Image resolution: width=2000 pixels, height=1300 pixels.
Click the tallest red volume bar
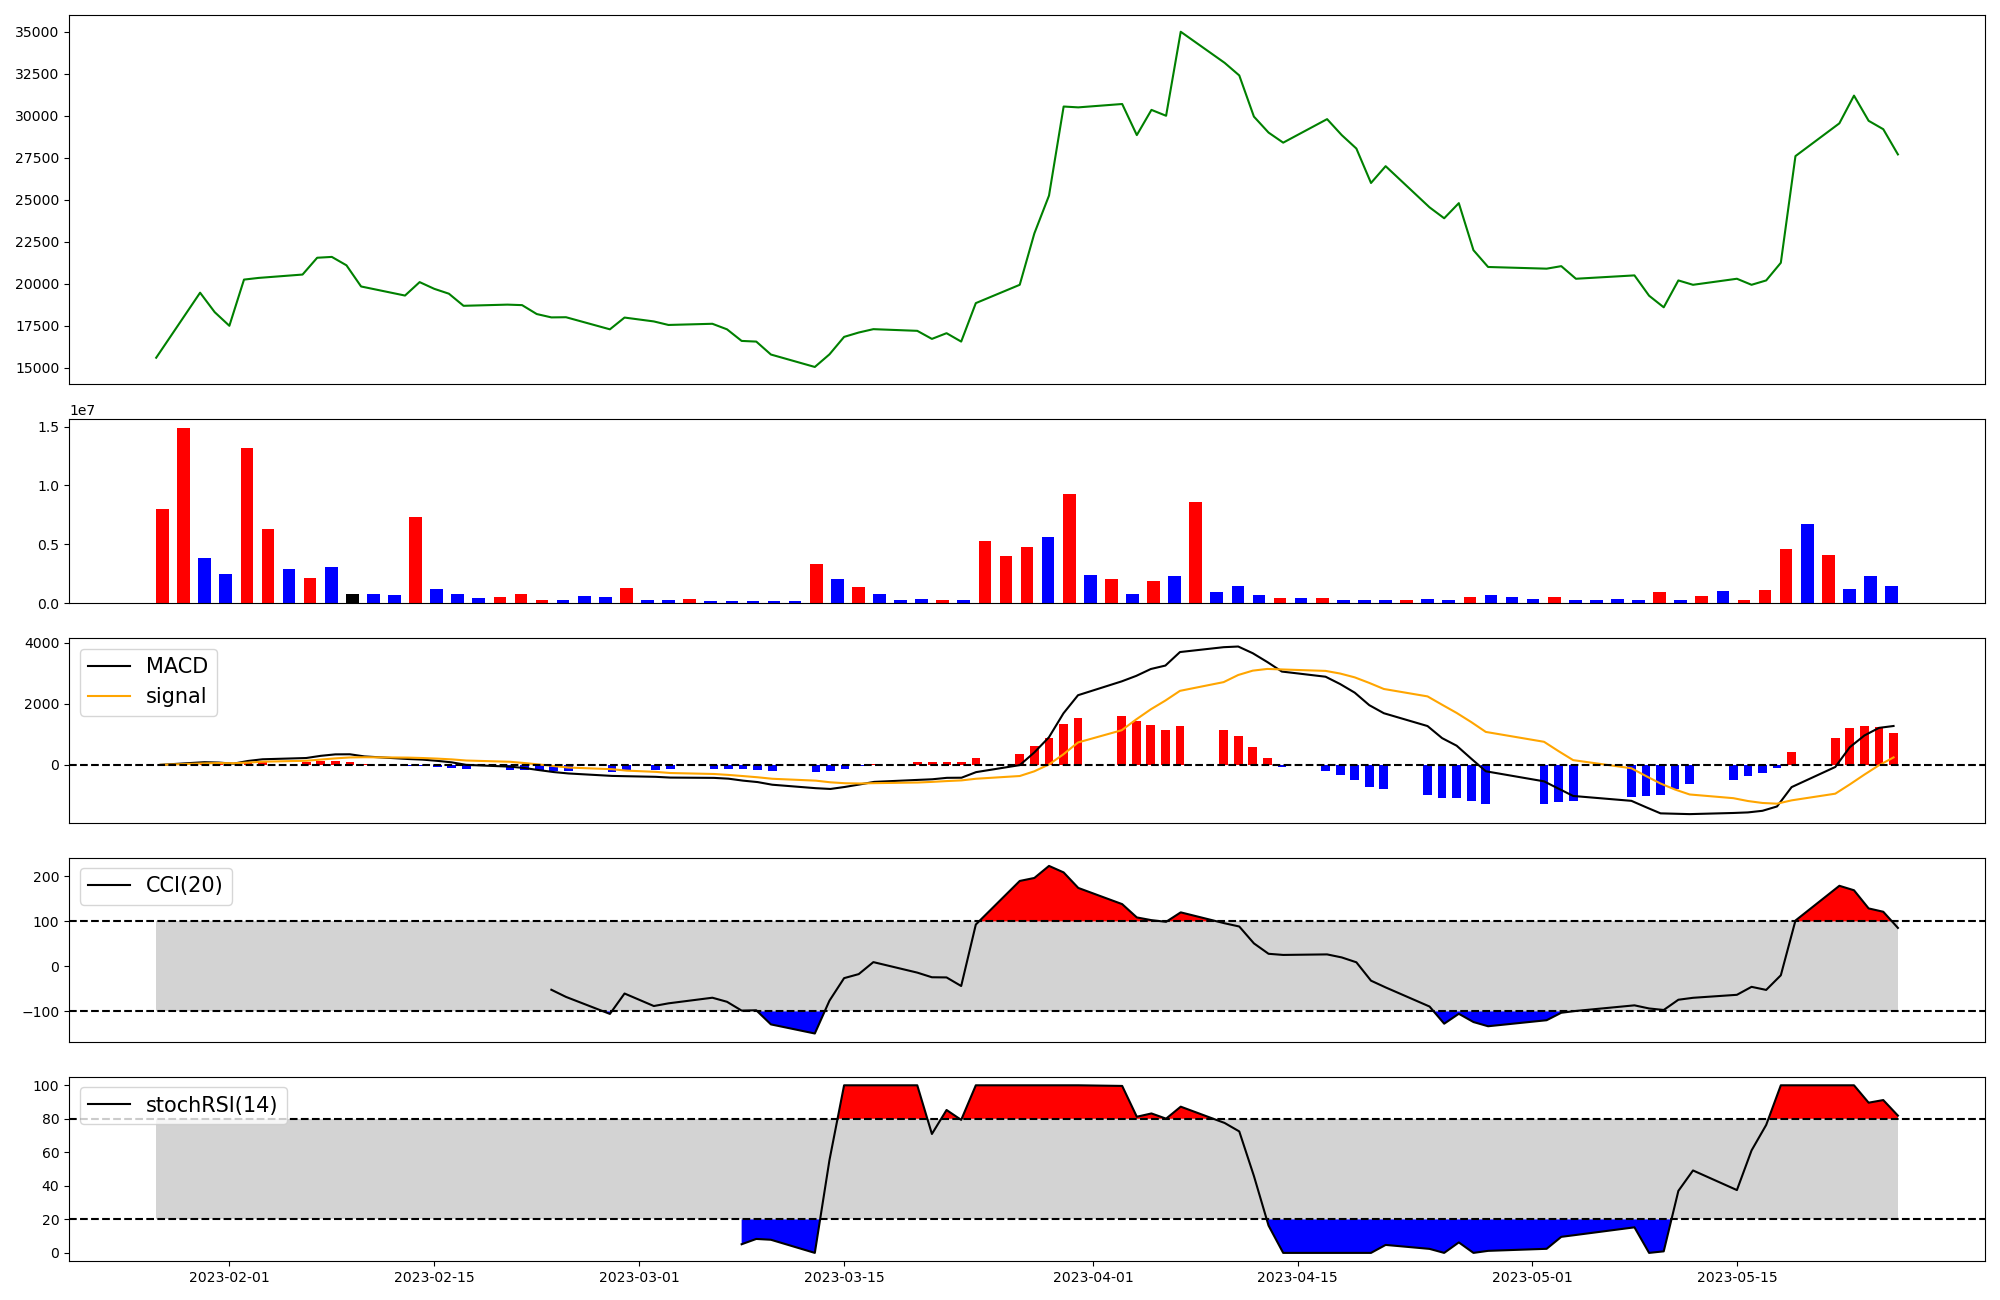coord(183,515)
